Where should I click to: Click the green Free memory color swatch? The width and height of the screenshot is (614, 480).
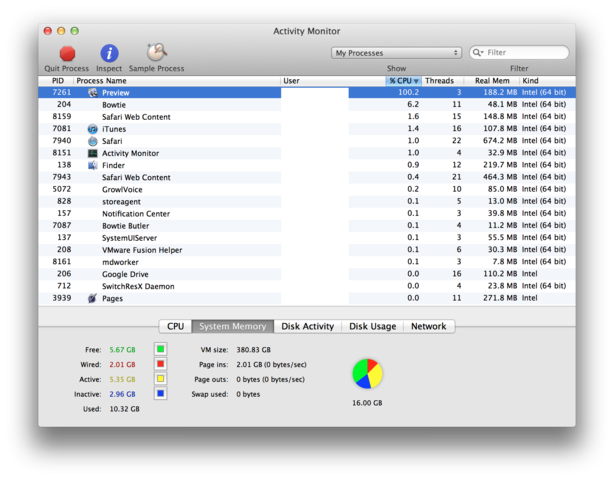(x=161, y=349)
